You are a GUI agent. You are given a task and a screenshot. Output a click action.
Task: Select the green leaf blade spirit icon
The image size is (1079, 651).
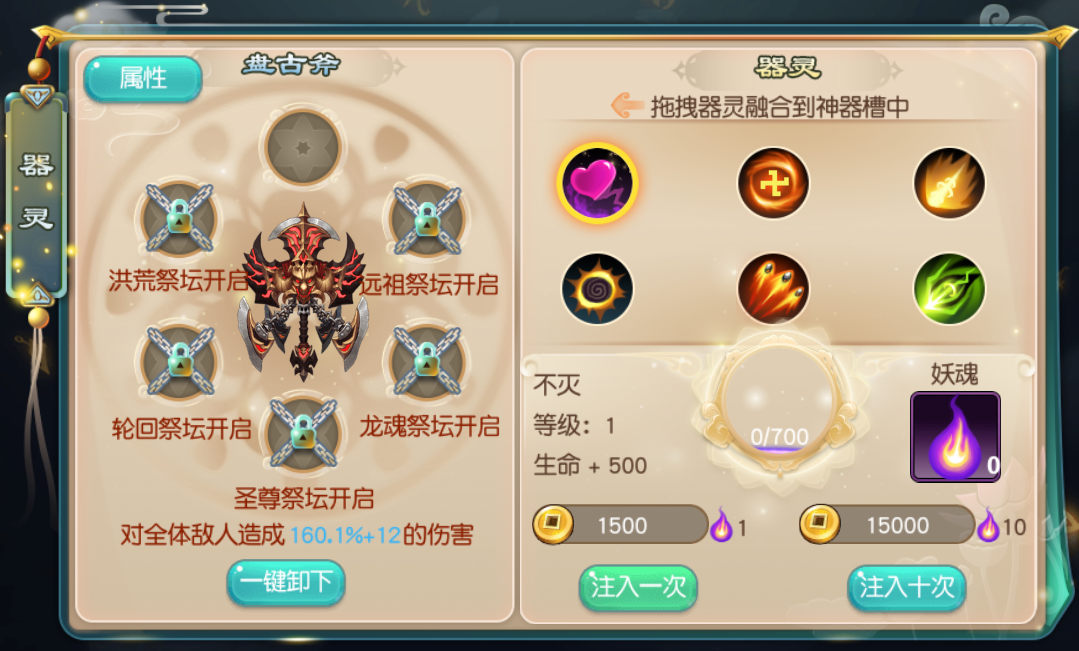pyautogui.click(x=949, y=288)
